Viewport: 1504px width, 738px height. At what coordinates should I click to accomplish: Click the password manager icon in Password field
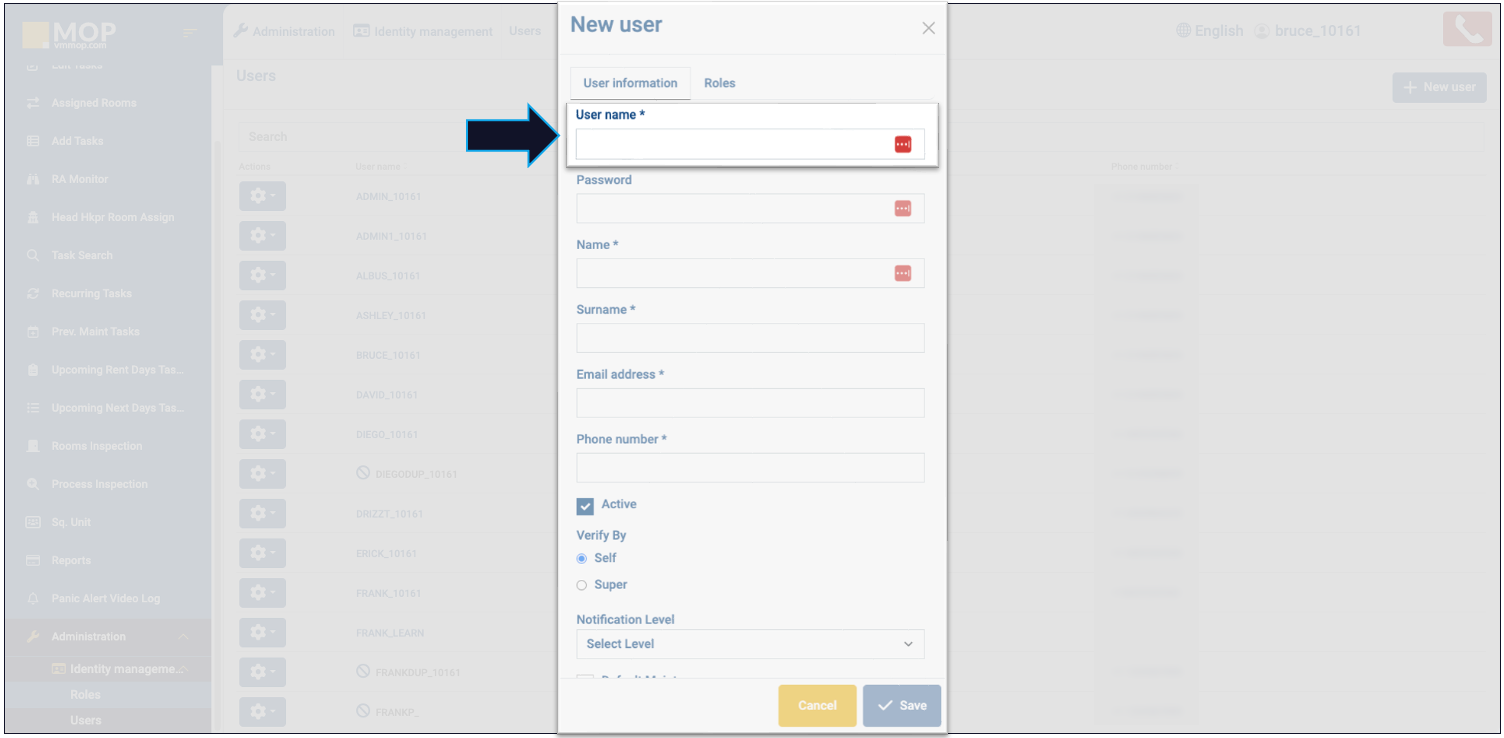coord(902,209)
